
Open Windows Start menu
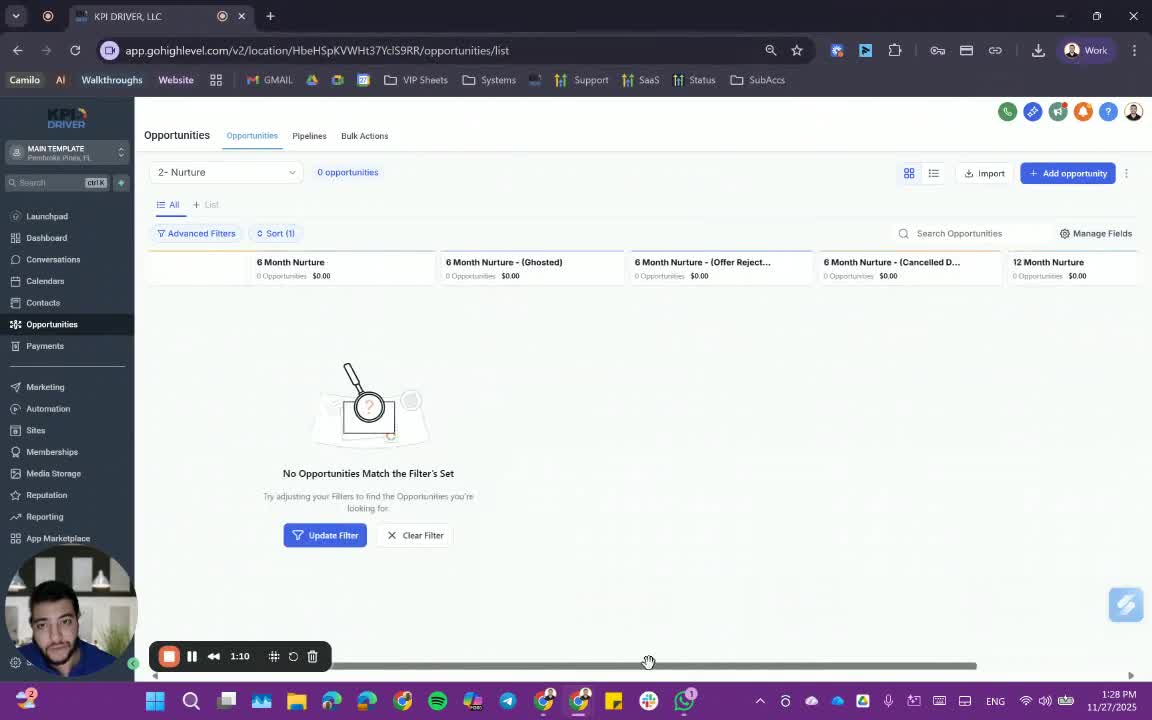[x=155, y=701]
